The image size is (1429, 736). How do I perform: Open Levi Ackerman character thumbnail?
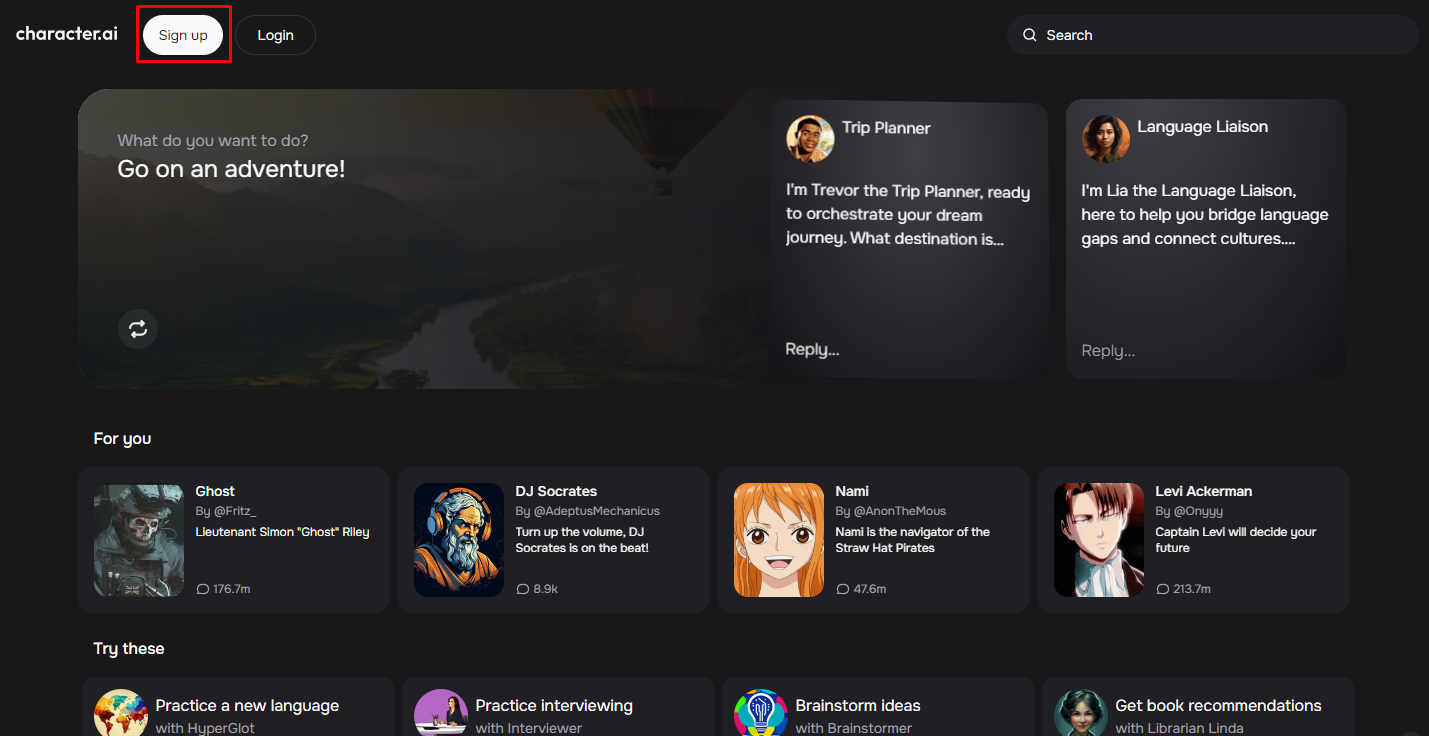[1099, 540]
